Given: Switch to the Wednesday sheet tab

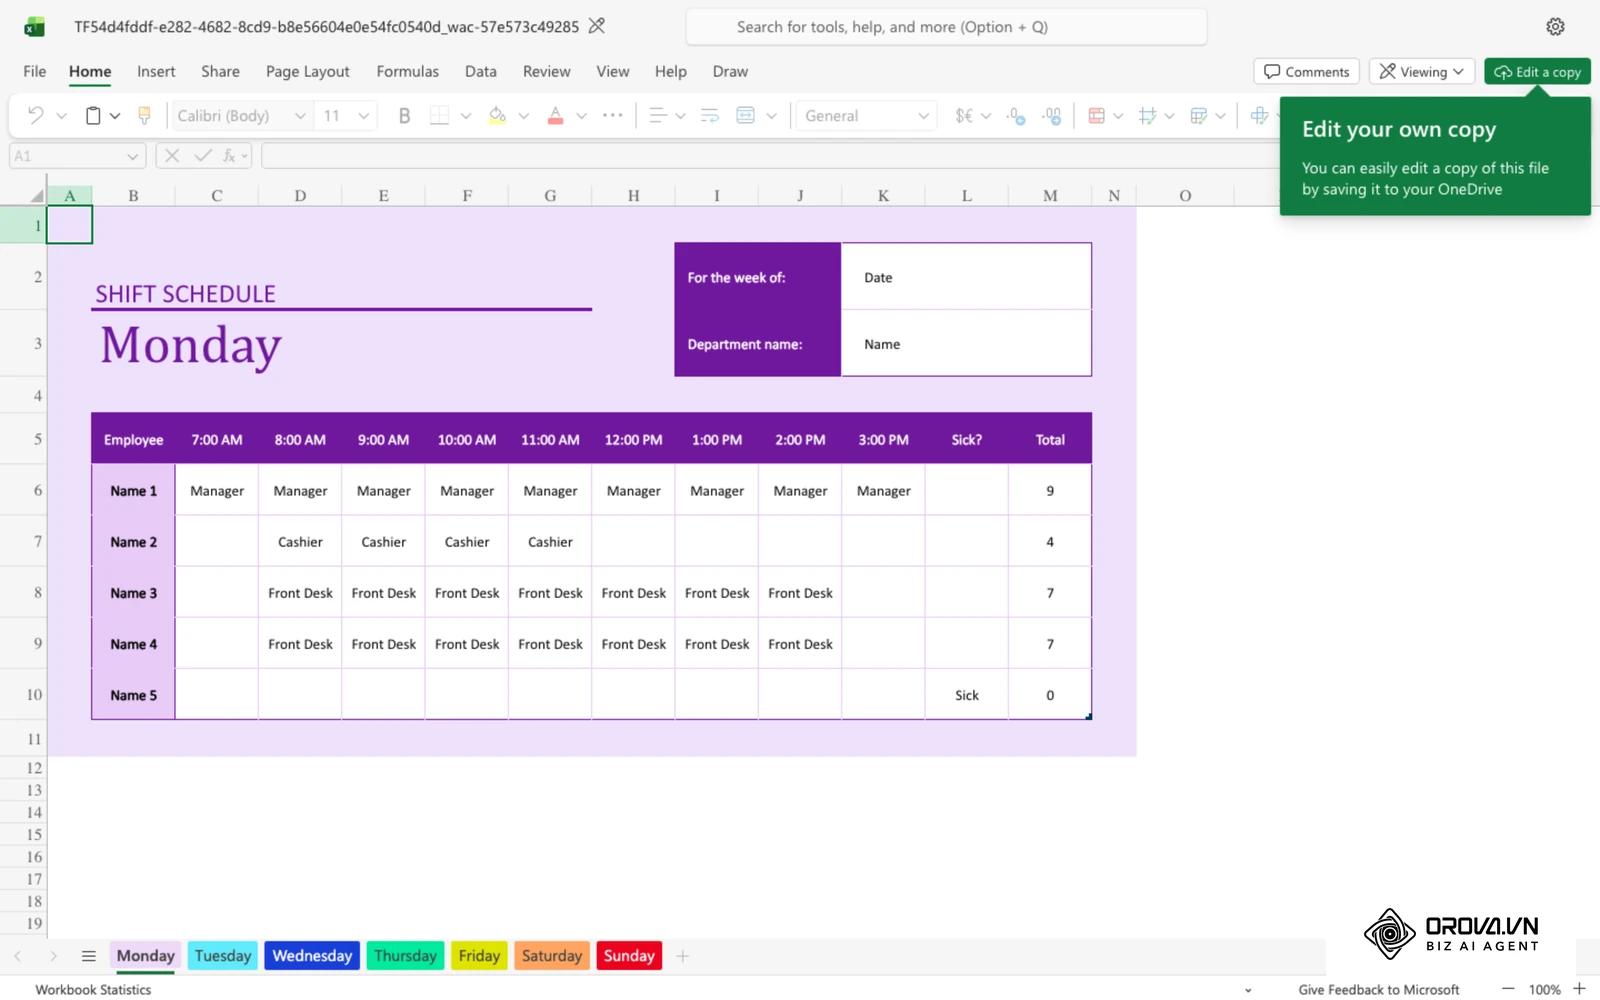Looking at the screenshot, I should [x=312, y=956].
